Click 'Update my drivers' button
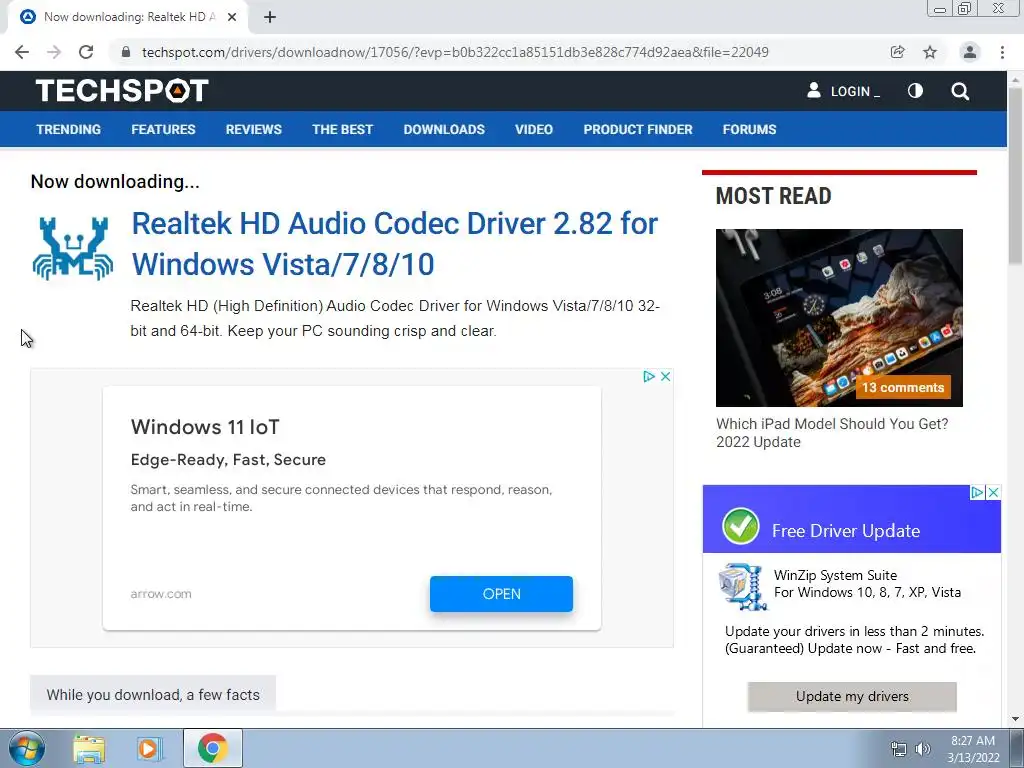1024x768 pixels. pos(852,696)
